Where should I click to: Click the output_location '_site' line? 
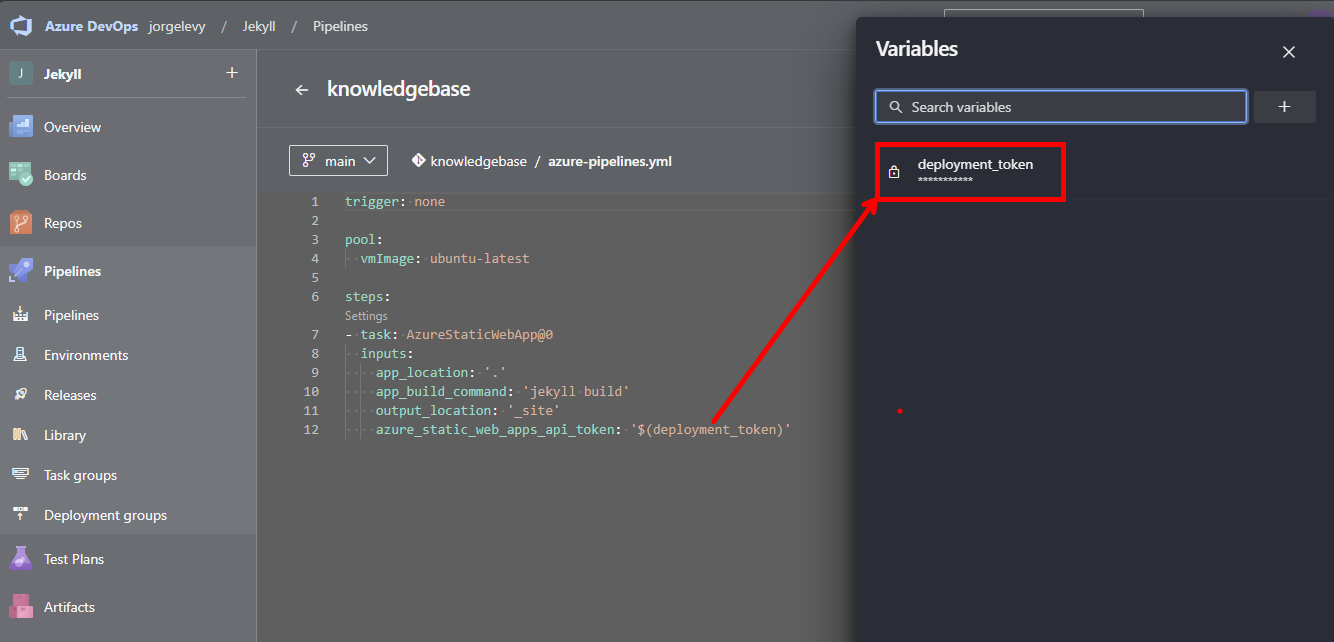pyautogui.click(x=468, y=410)
